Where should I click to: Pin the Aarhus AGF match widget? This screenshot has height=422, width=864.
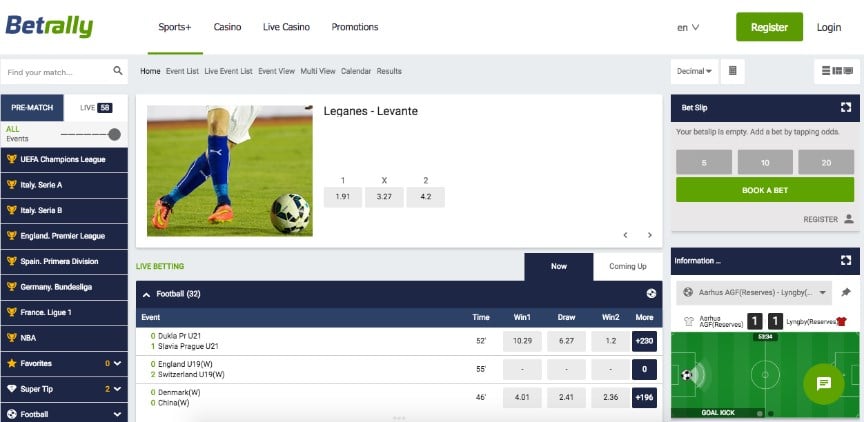coord(846,293)
